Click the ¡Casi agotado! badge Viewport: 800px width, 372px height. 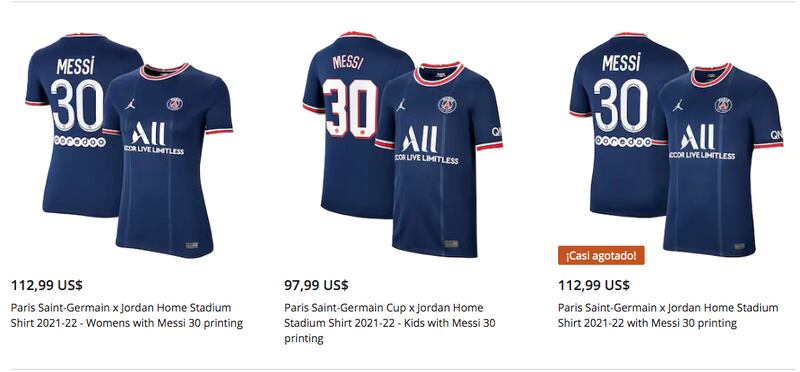[x=601, y=256]
